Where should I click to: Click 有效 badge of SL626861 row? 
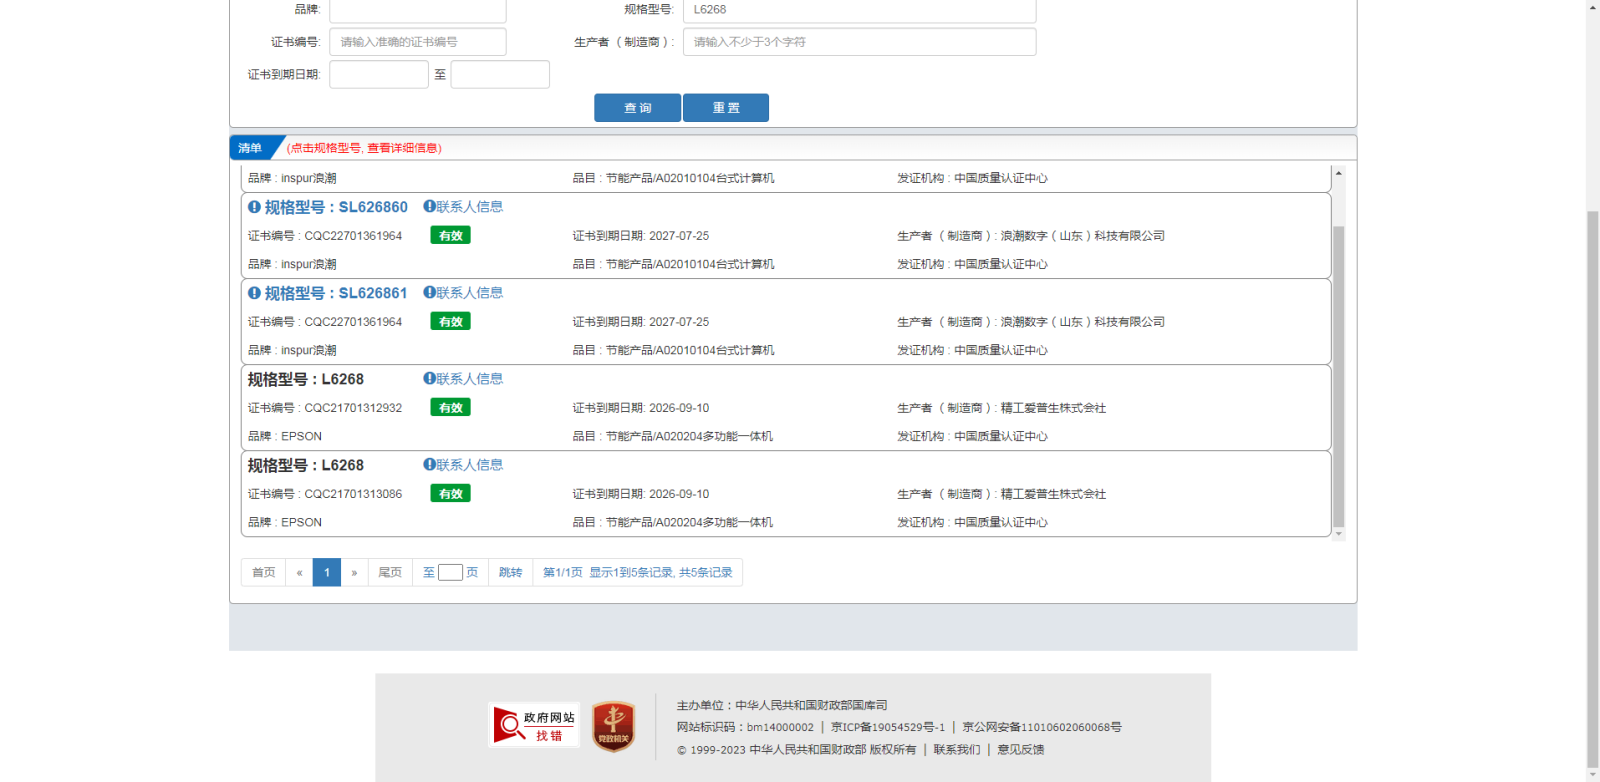click(x=451, y=322)
